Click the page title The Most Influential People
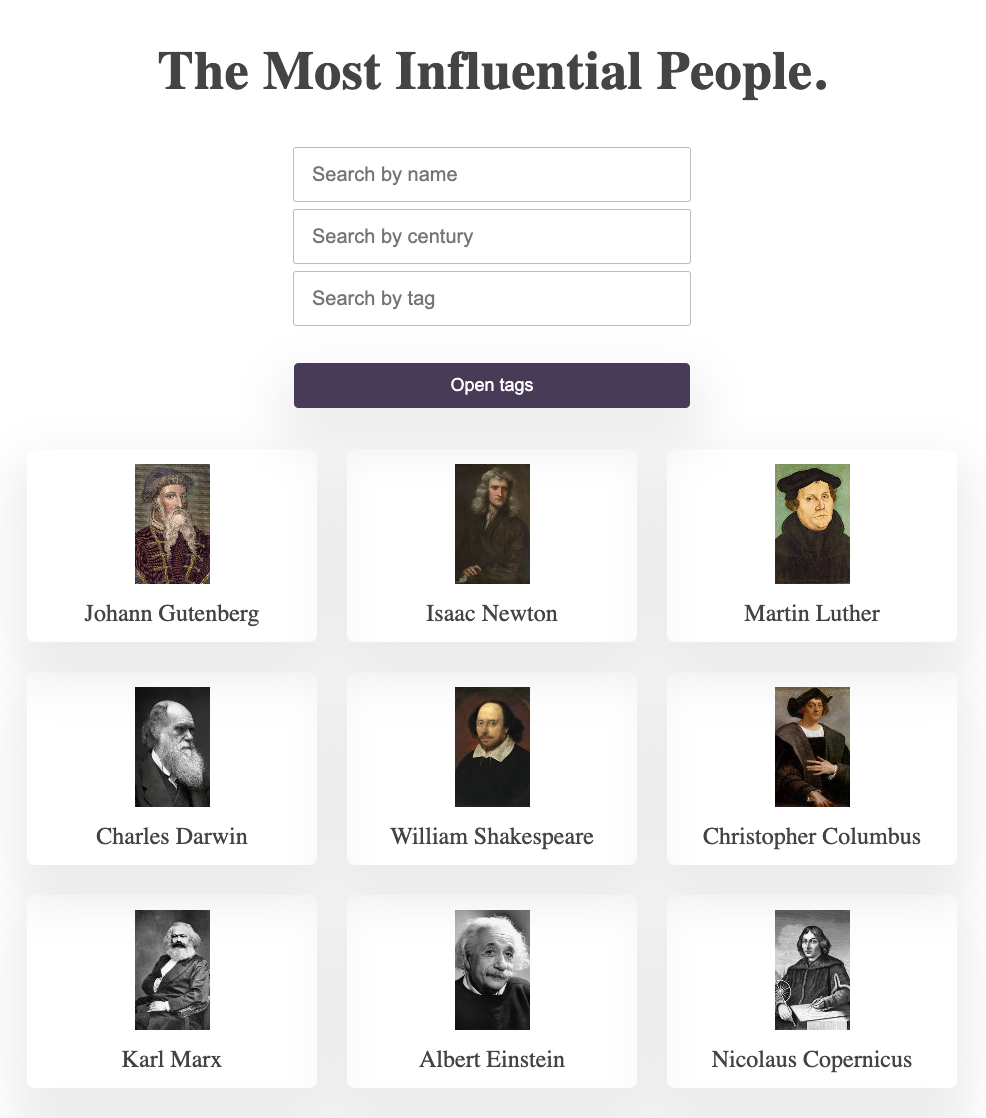The image size is (986, 1118). 492,71
